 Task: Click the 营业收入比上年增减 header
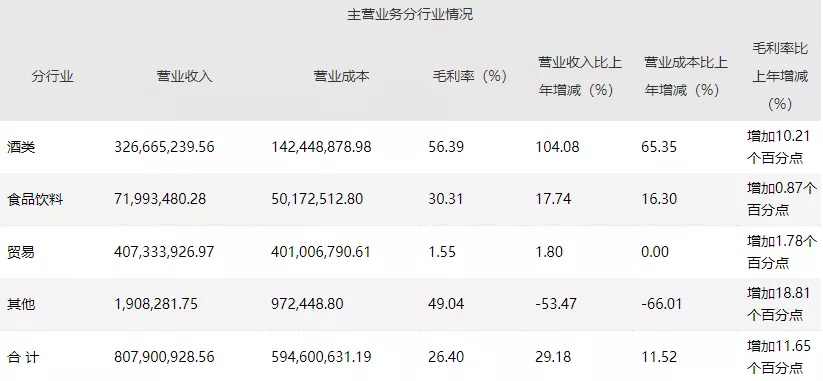[580, 77]
